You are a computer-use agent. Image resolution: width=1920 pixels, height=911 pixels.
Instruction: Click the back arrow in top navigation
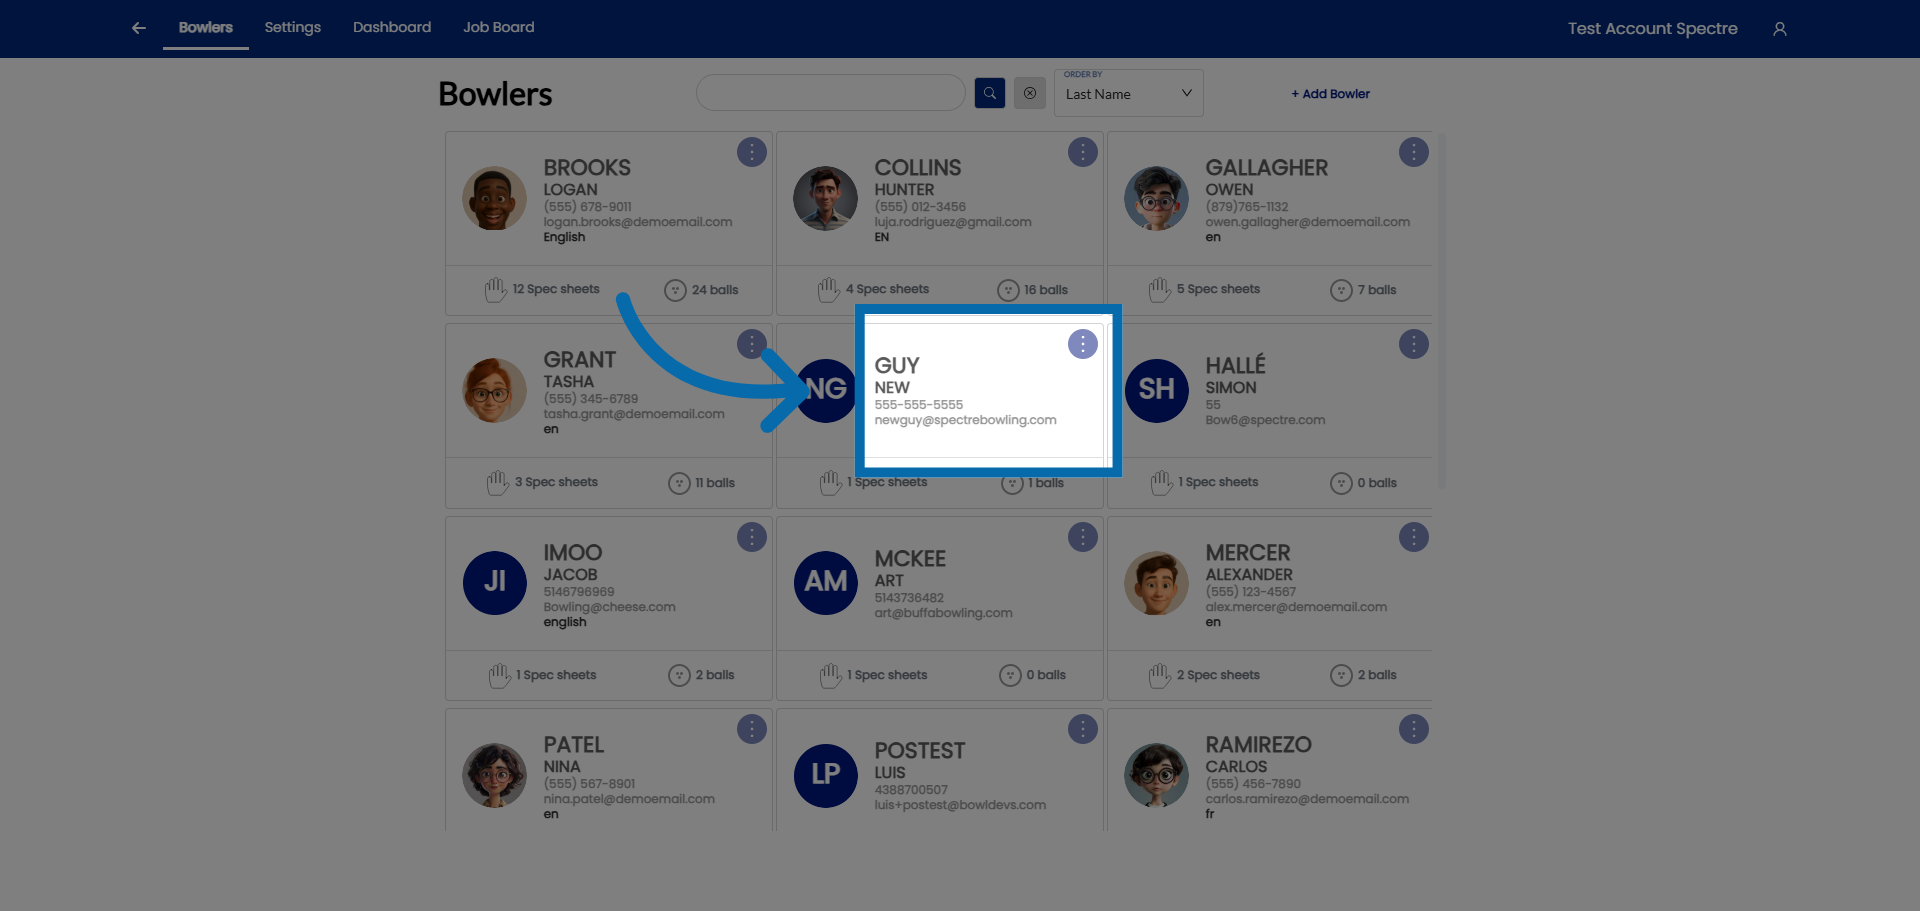pos(139,28)
